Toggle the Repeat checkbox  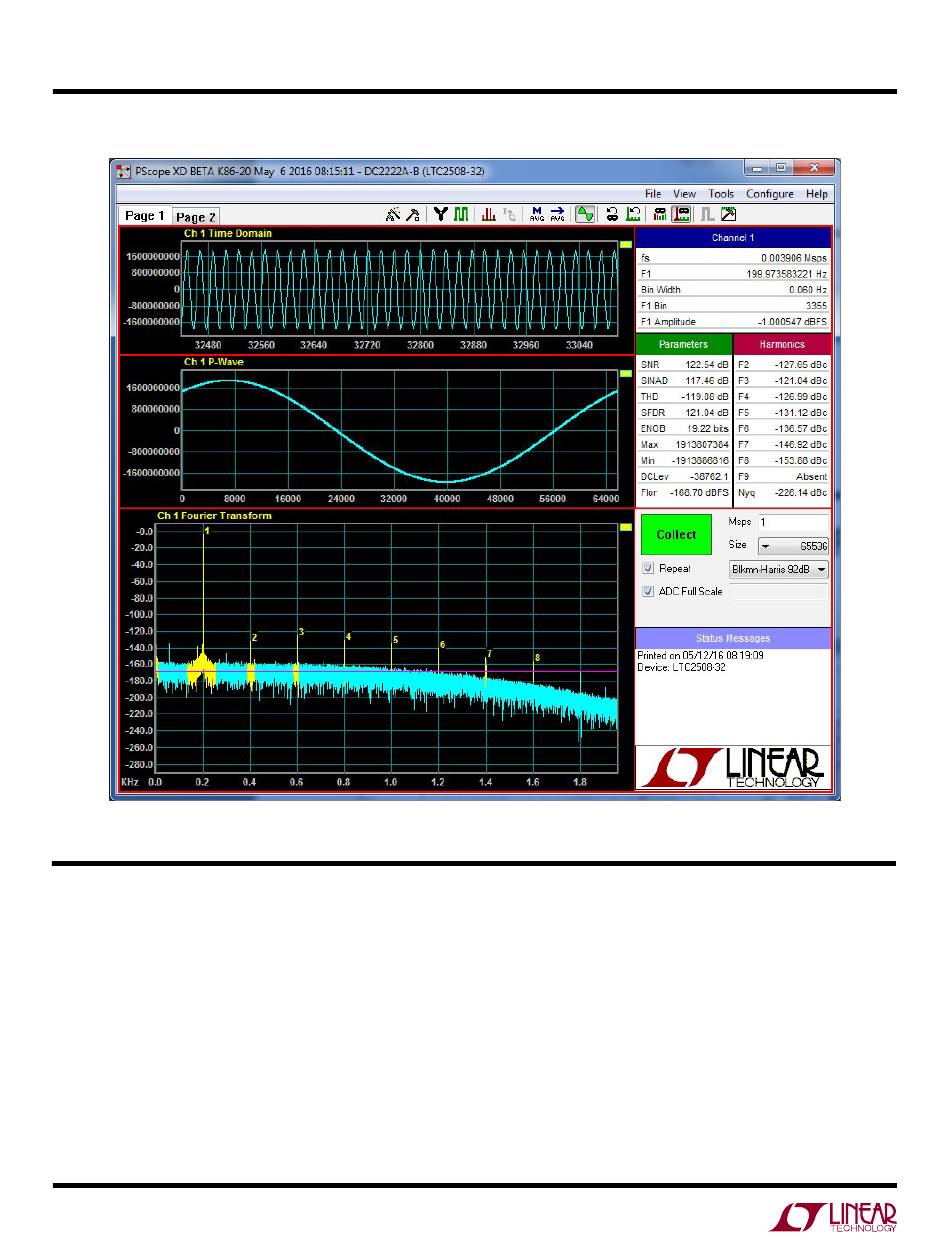coord(648,568)
